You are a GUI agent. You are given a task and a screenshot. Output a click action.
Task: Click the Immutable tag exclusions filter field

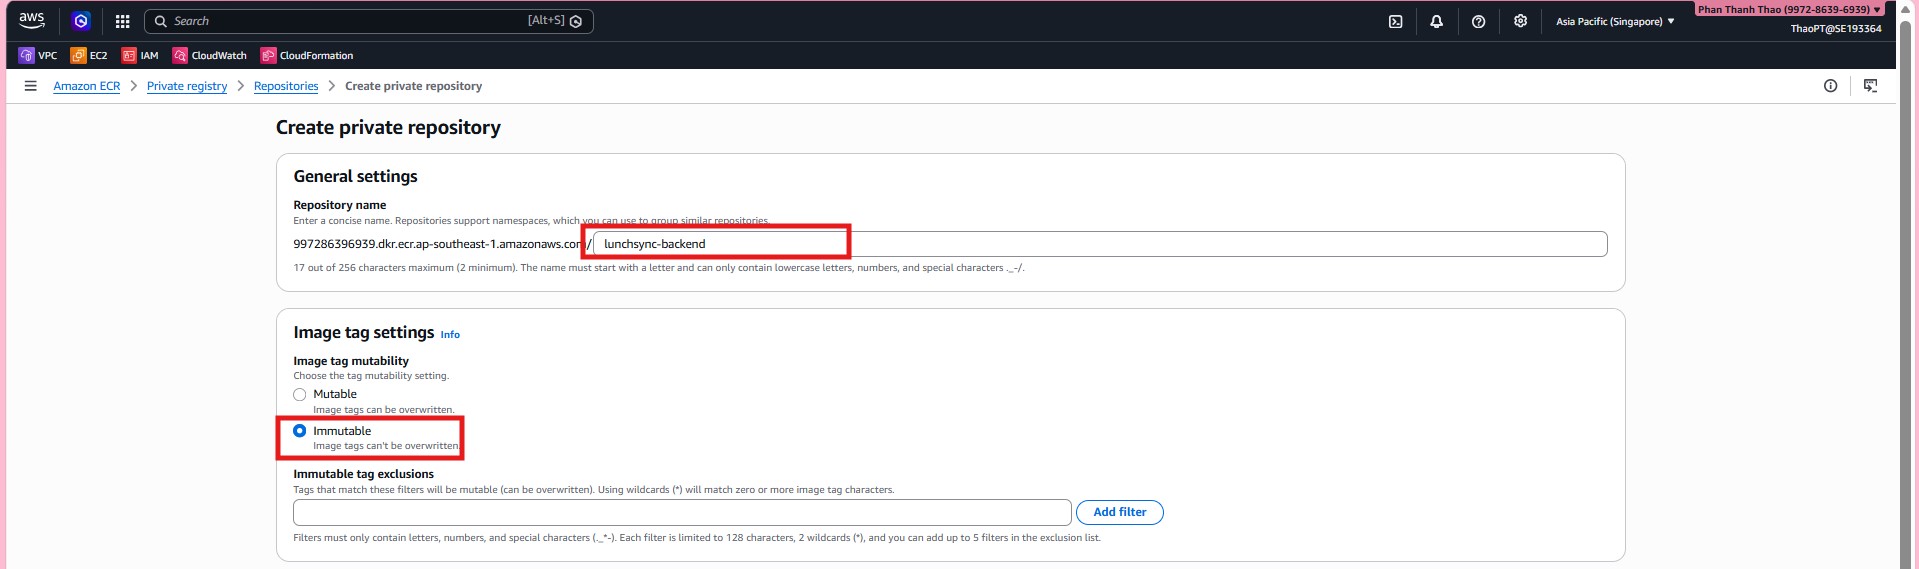(682, 512)
